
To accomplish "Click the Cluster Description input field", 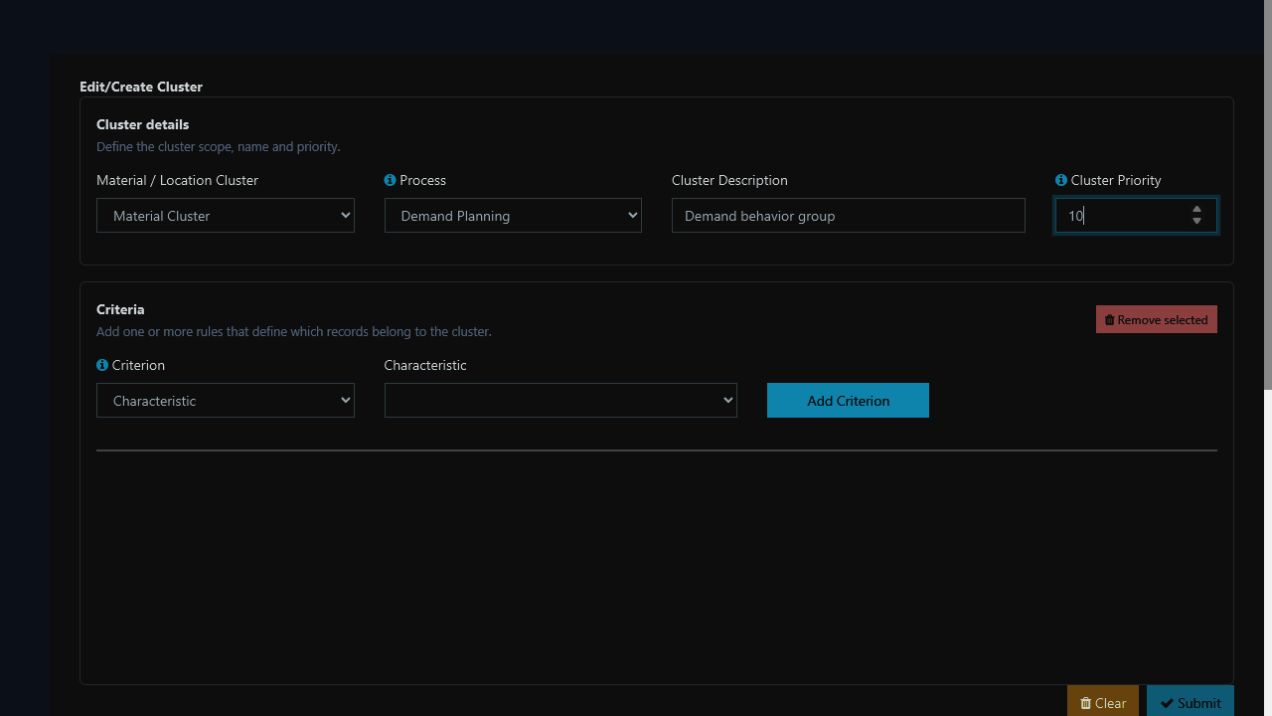I will 848,215.
